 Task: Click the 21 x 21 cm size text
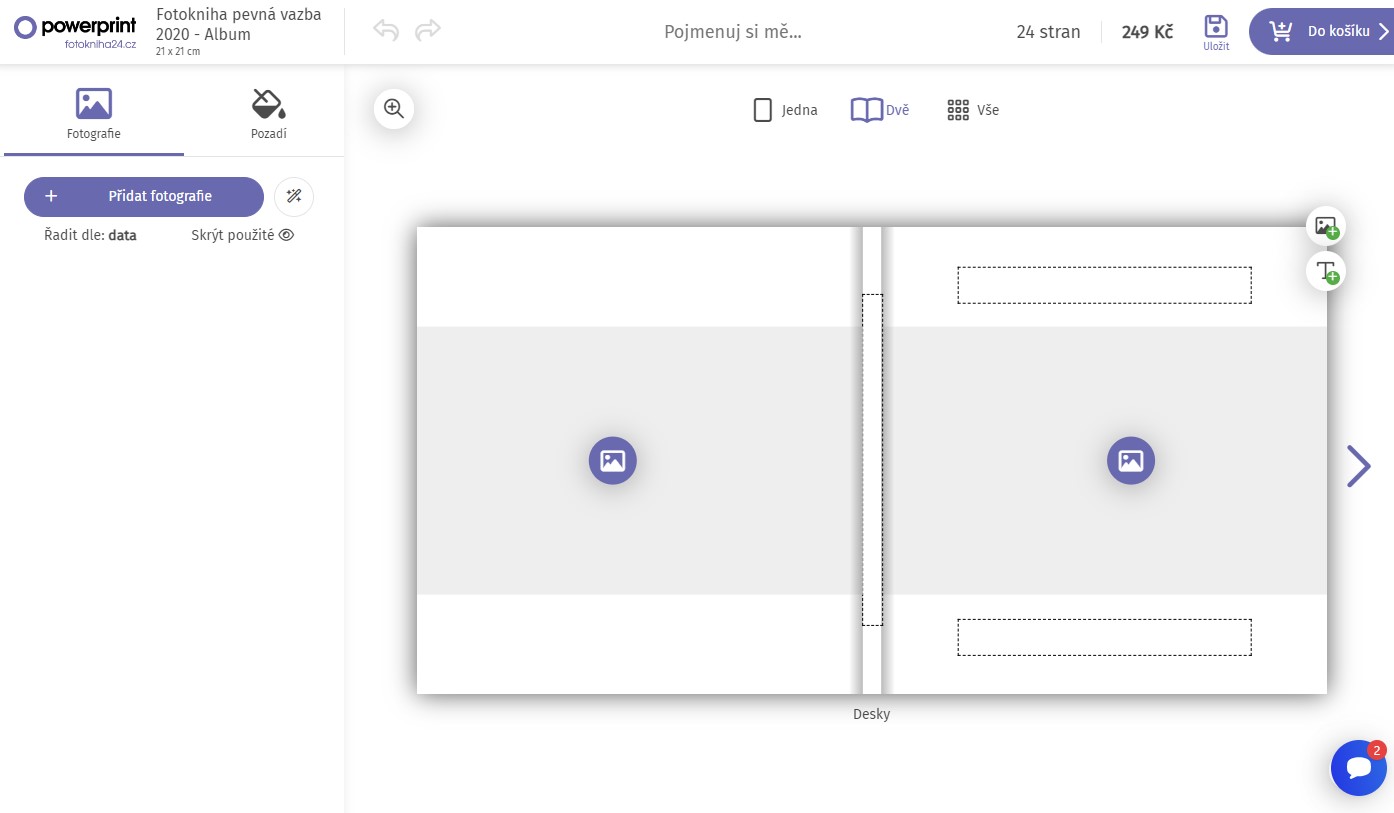[x=178, y=51]
